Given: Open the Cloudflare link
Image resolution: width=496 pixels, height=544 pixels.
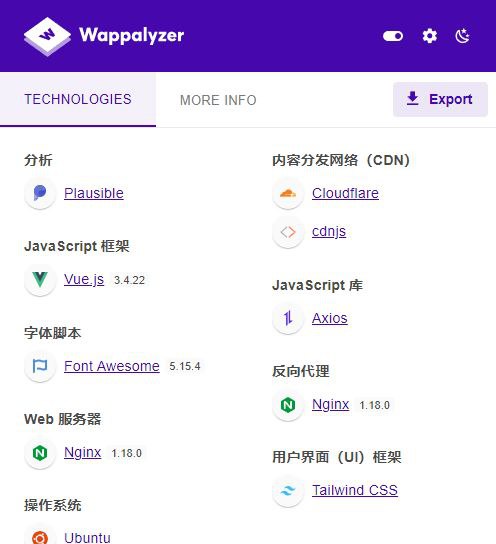Looking at the screenshot, I should (345, 193).
